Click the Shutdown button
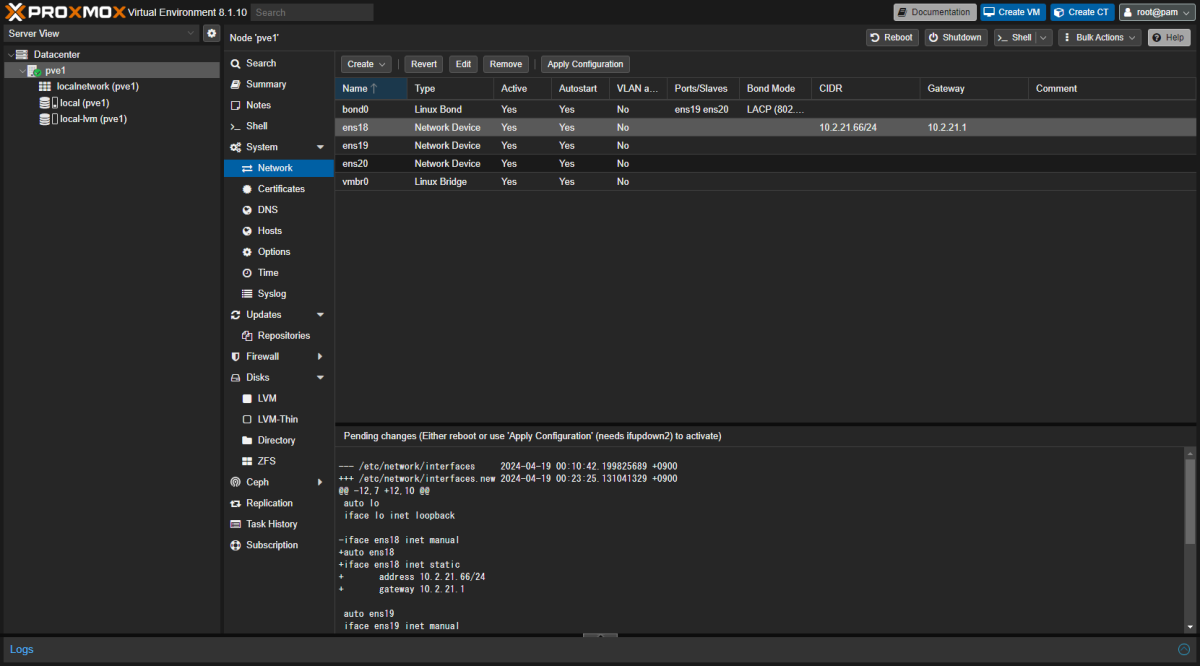Image resolution: width=1200 pixels, height=666 pixels. [956, 37]
